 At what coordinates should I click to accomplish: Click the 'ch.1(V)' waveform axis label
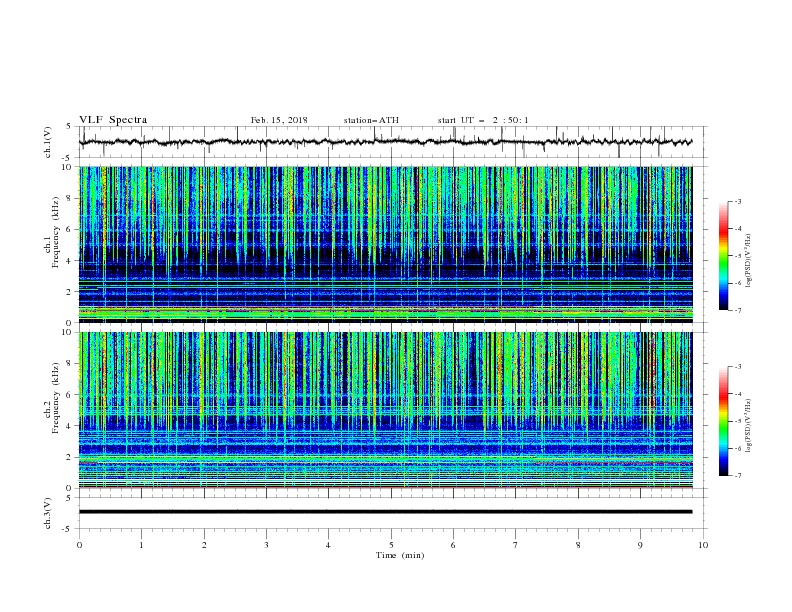pyautogui.click(x=48, y=142)
